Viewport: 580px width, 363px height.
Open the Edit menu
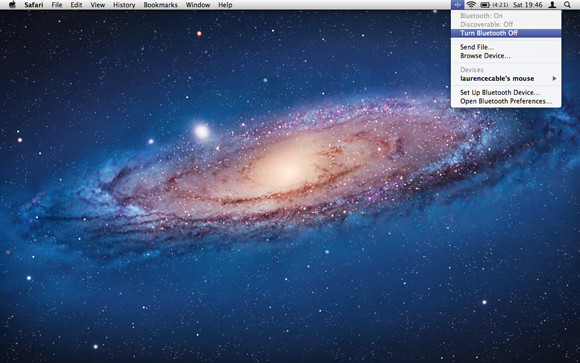pyautogui.click(x=76, y=5)
